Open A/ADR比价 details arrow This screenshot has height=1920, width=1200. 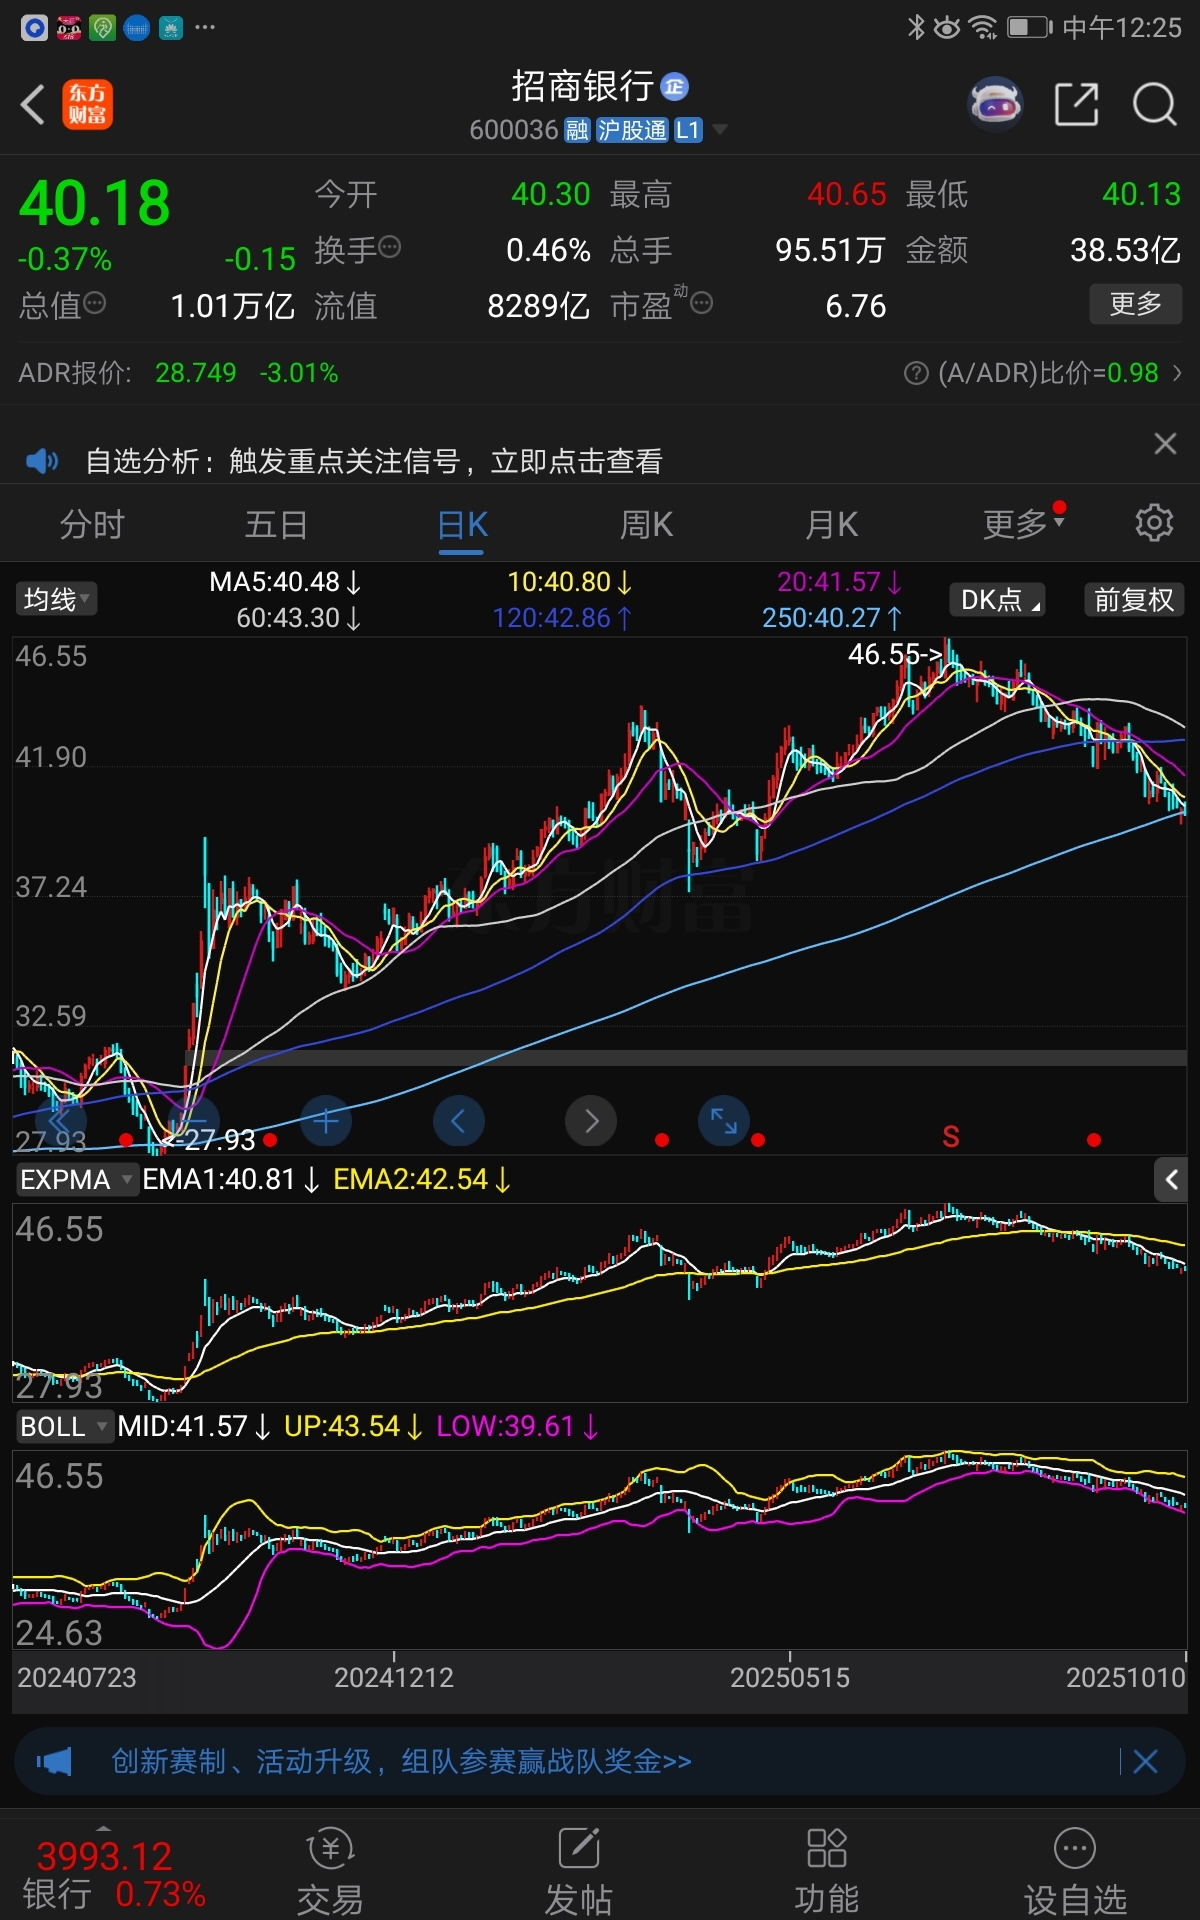point(1177,373)
